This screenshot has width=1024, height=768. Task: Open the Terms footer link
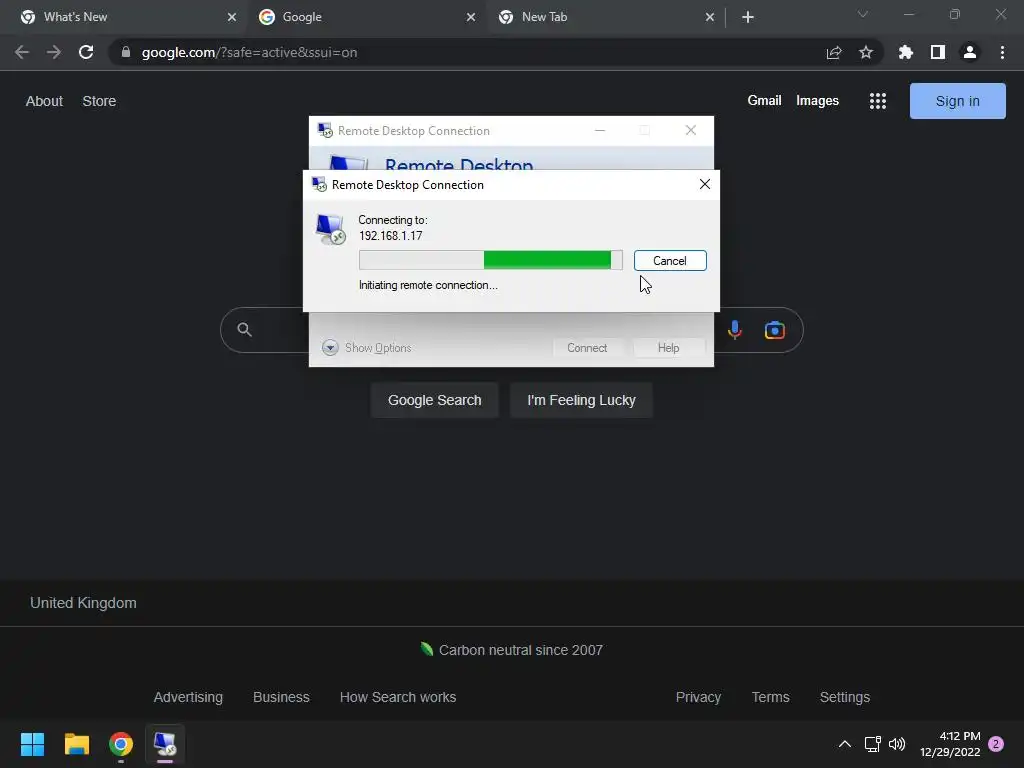pos(770,697)
